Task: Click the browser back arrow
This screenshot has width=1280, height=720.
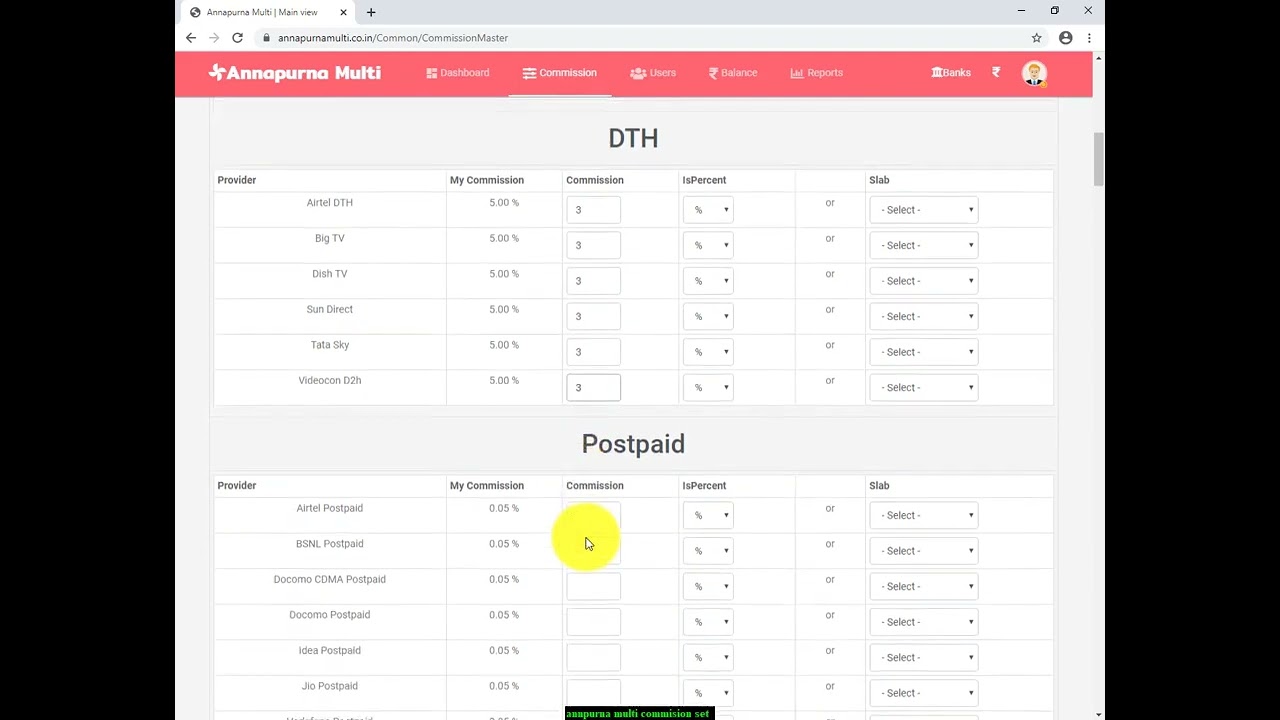Action: click(191, 38)
